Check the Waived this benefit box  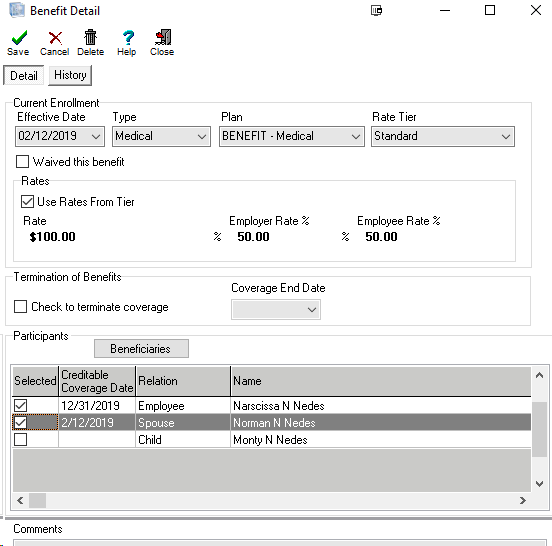click(x=23, y=162)
